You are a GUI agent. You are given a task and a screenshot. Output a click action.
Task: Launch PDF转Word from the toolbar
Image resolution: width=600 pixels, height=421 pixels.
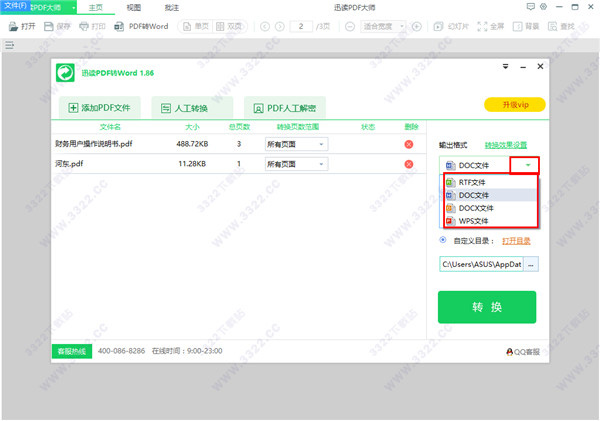point(141,26)
